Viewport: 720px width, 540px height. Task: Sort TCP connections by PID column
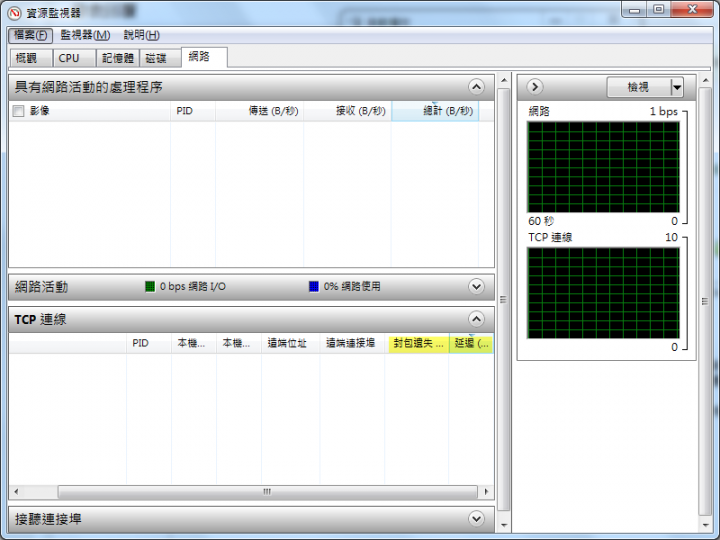[149, 343]
